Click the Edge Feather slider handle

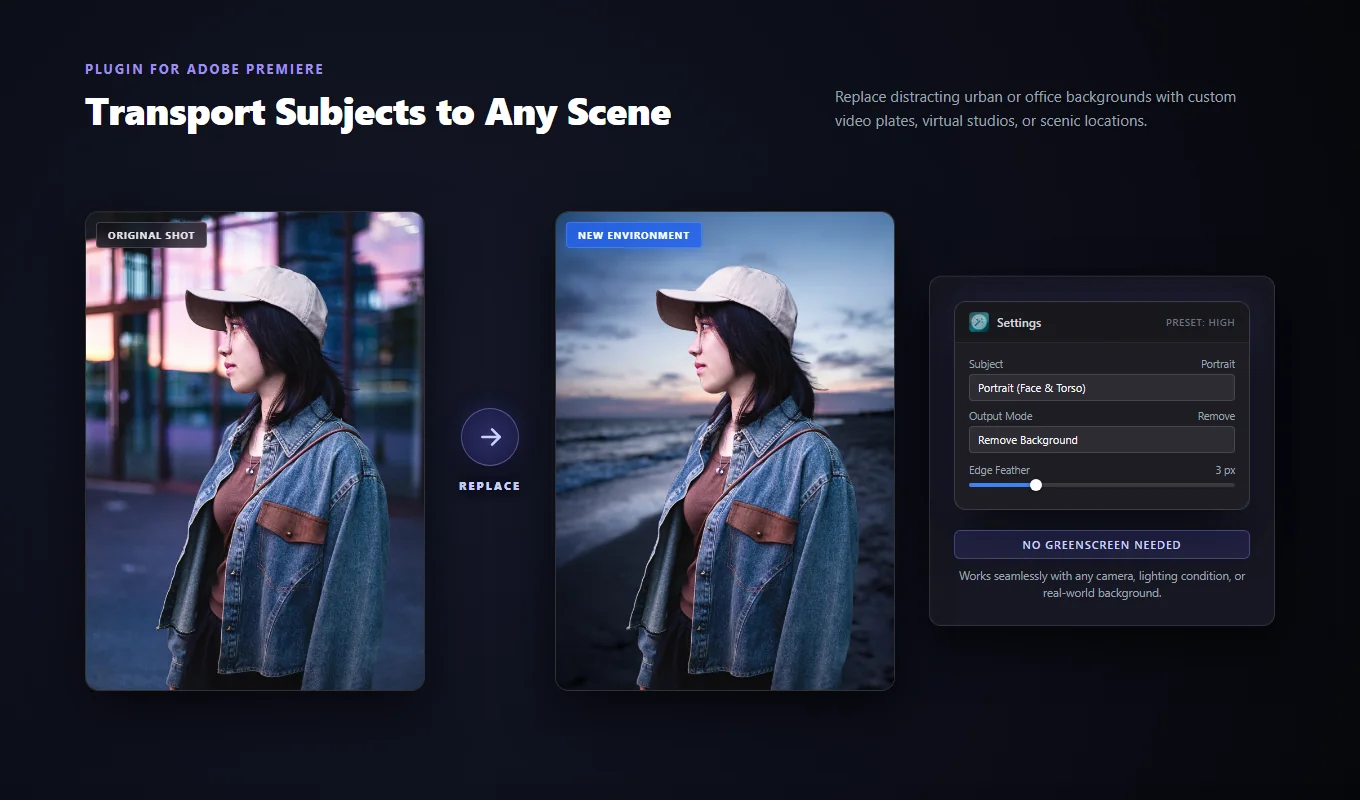pyautogui.click(x=1036, y=485)
